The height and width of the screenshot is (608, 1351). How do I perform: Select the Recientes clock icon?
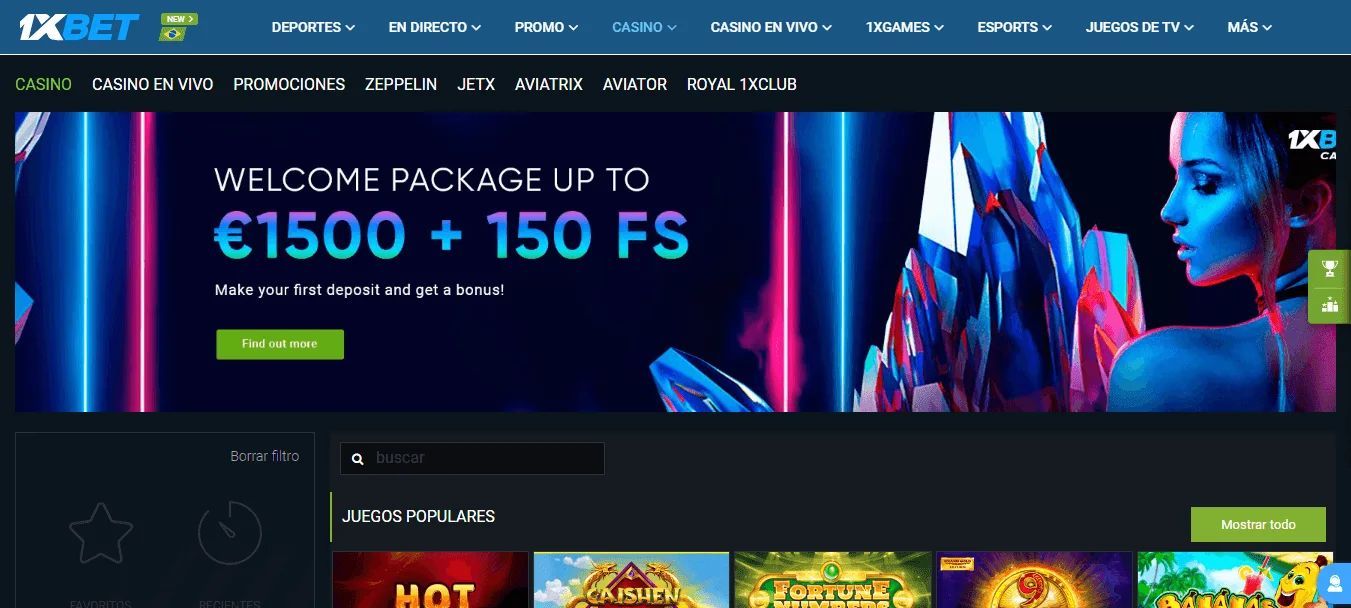click(230, 533)
